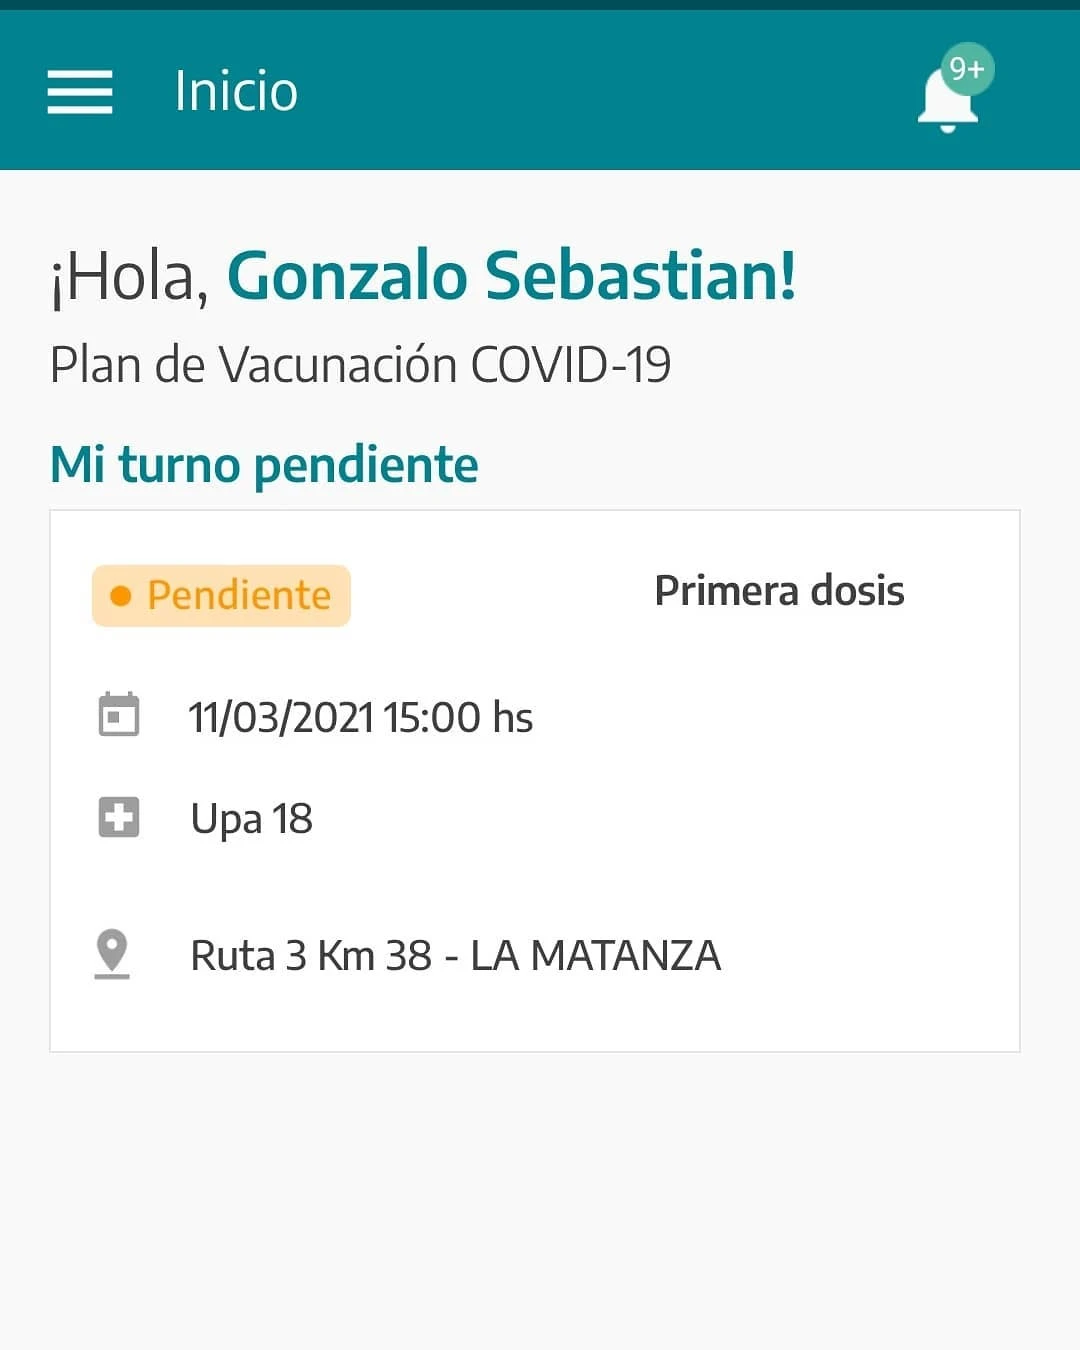Click the user name Gonzalo Sebastian
The image size is (1080, 1350).
[x=511, y=276]
